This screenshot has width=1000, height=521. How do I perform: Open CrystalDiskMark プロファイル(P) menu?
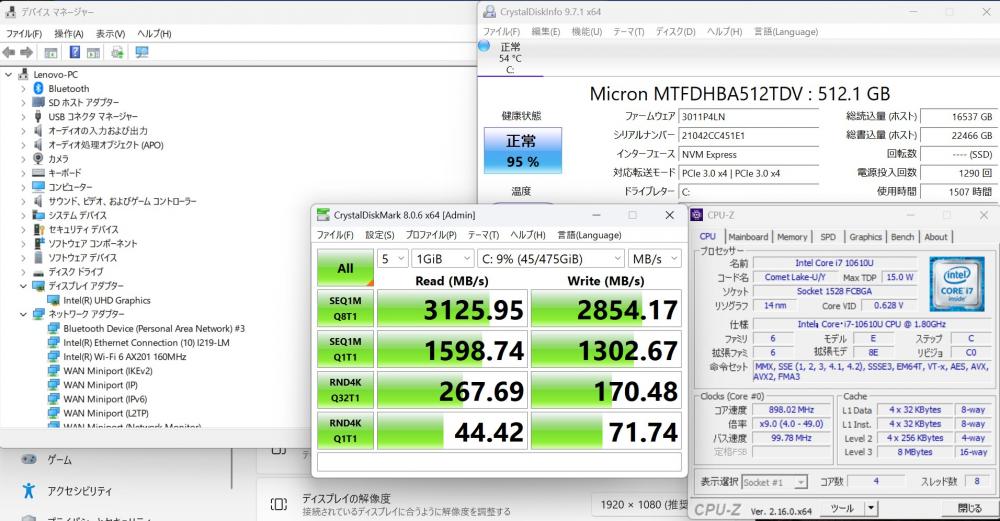431,235
